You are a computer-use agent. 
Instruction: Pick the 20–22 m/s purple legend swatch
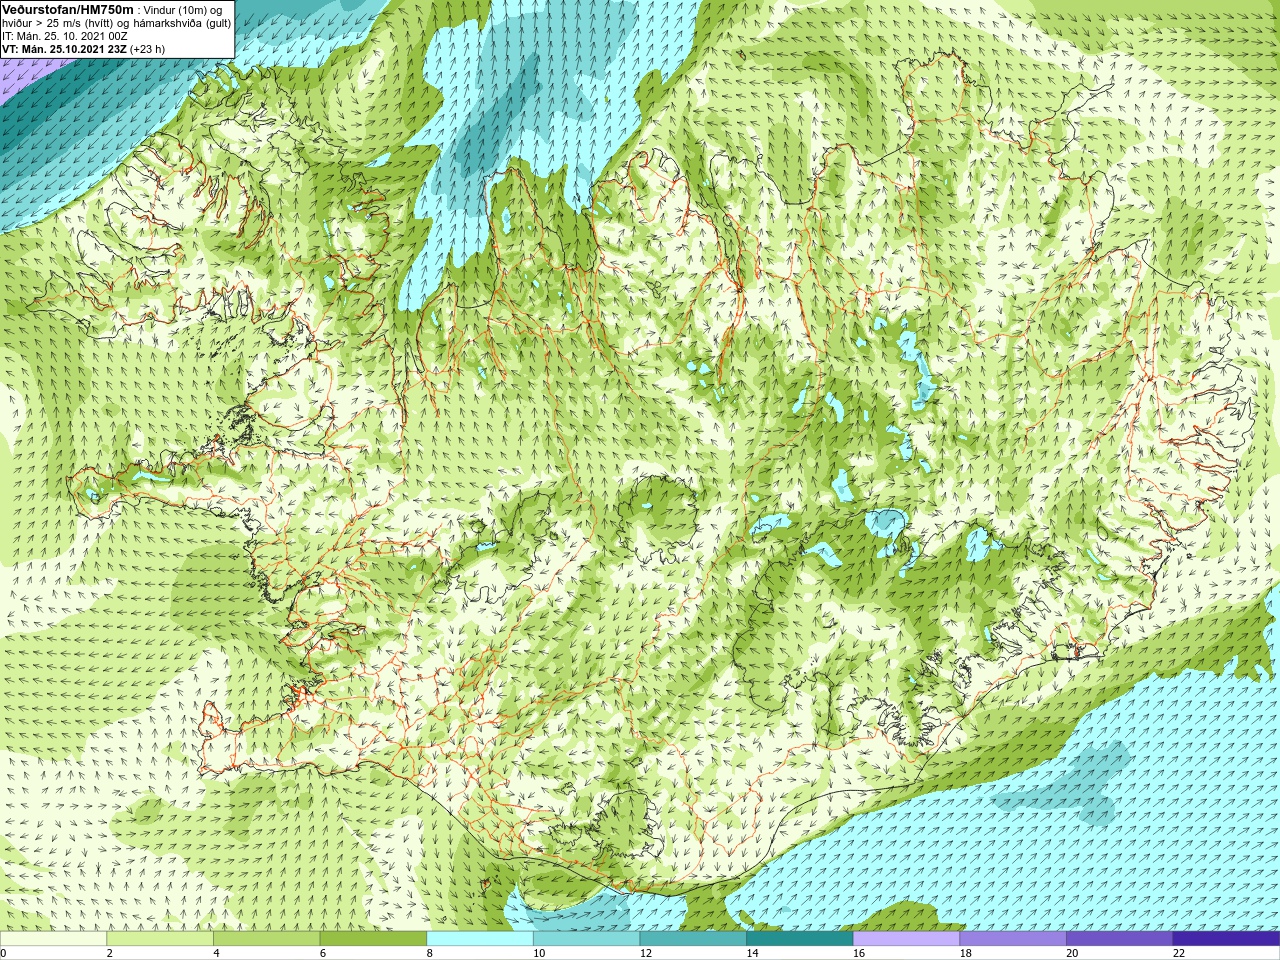click(1119, 939)
